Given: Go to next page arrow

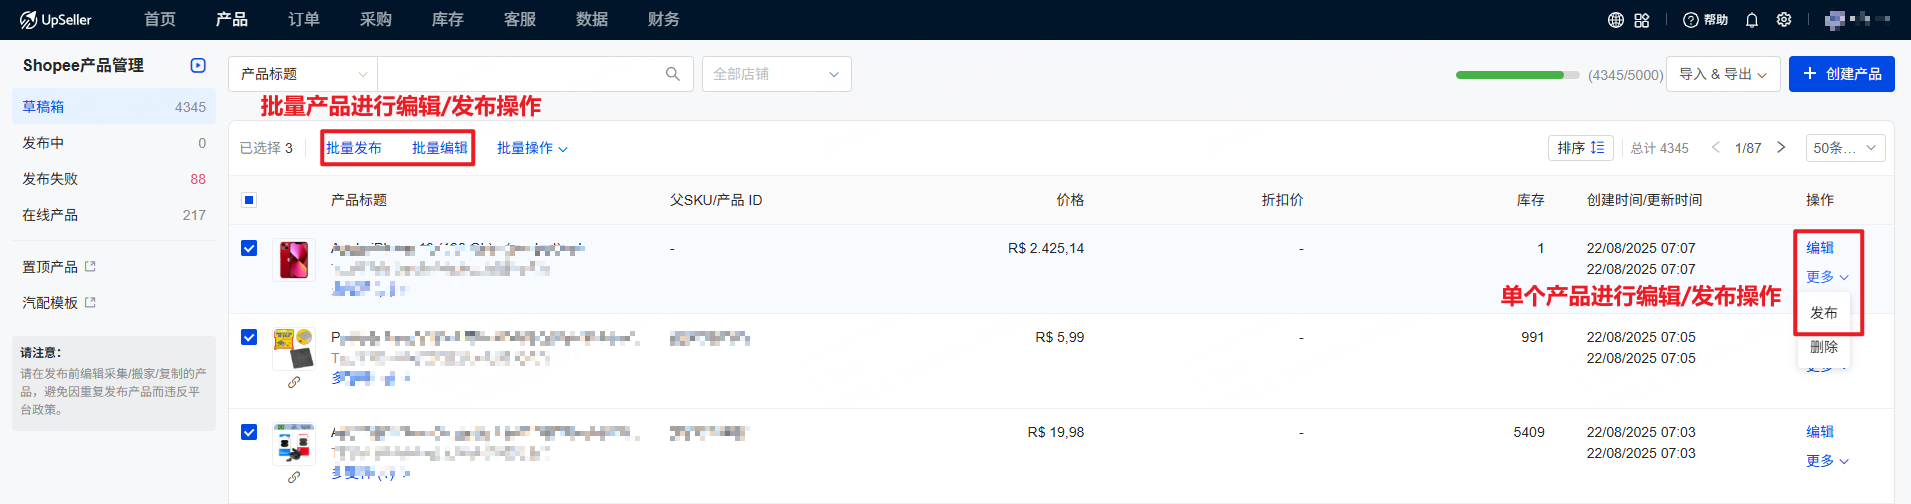Looking at the screenshot, I should pos(1781,148).
